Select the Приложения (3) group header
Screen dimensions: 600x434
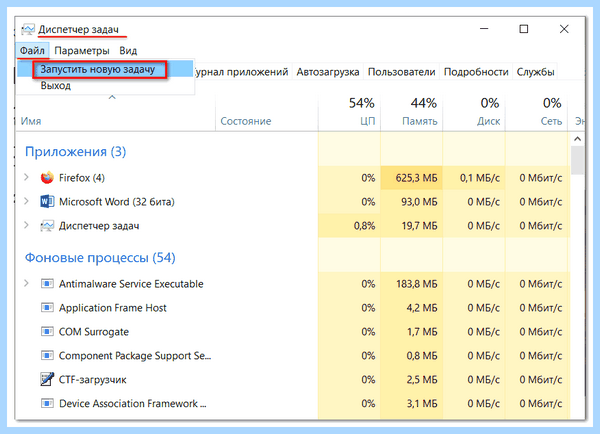coord(75,152)
